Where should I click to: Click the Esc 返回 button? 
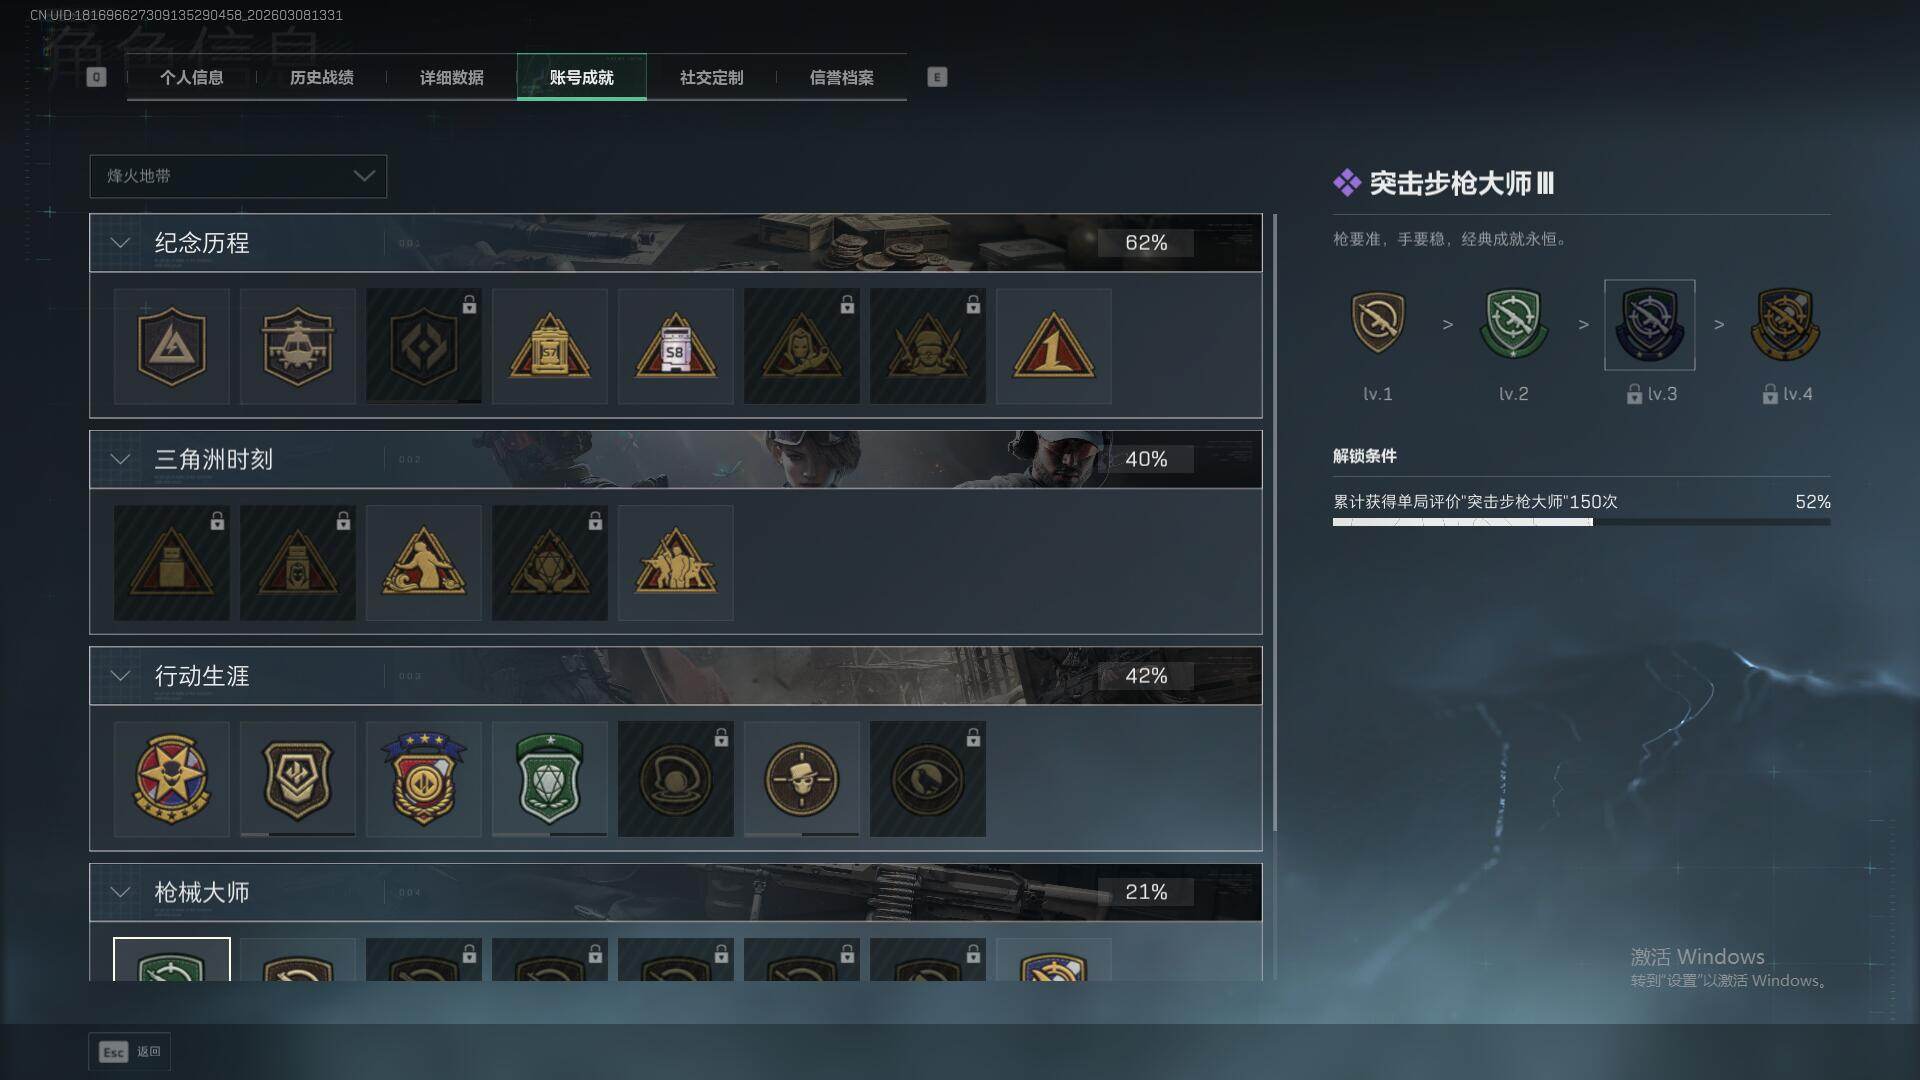point(130,1052)
